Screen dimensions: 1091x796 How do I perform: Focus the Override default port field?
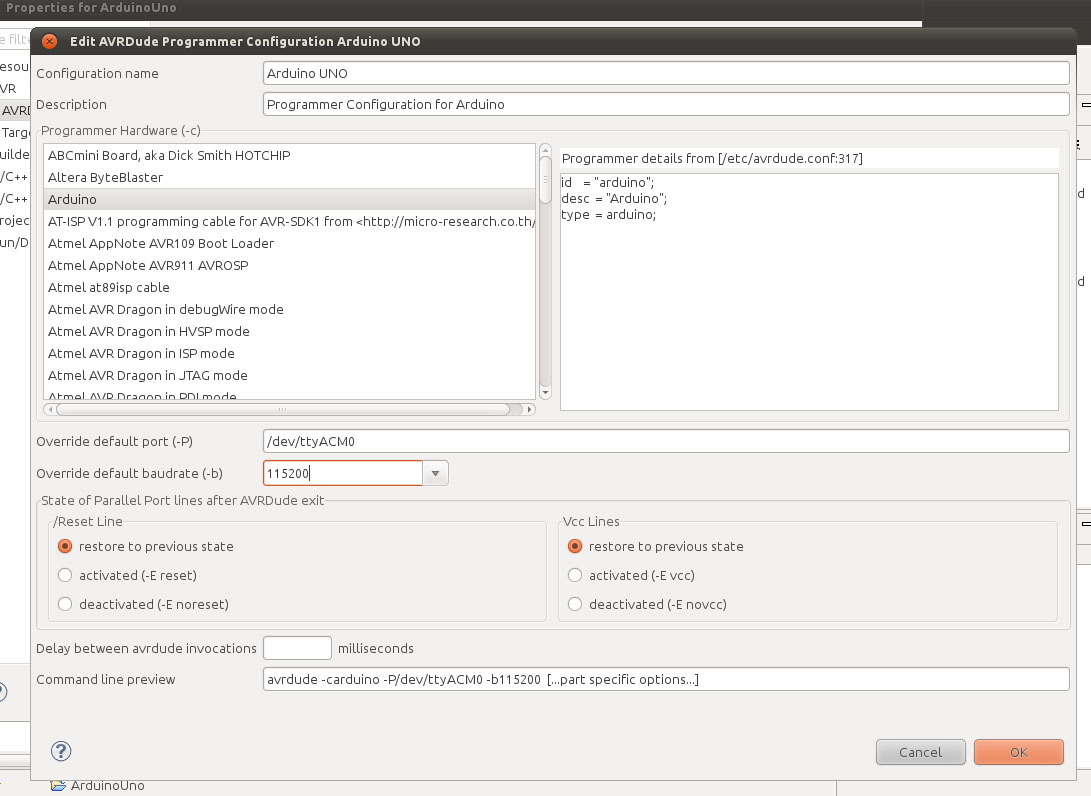666,441
